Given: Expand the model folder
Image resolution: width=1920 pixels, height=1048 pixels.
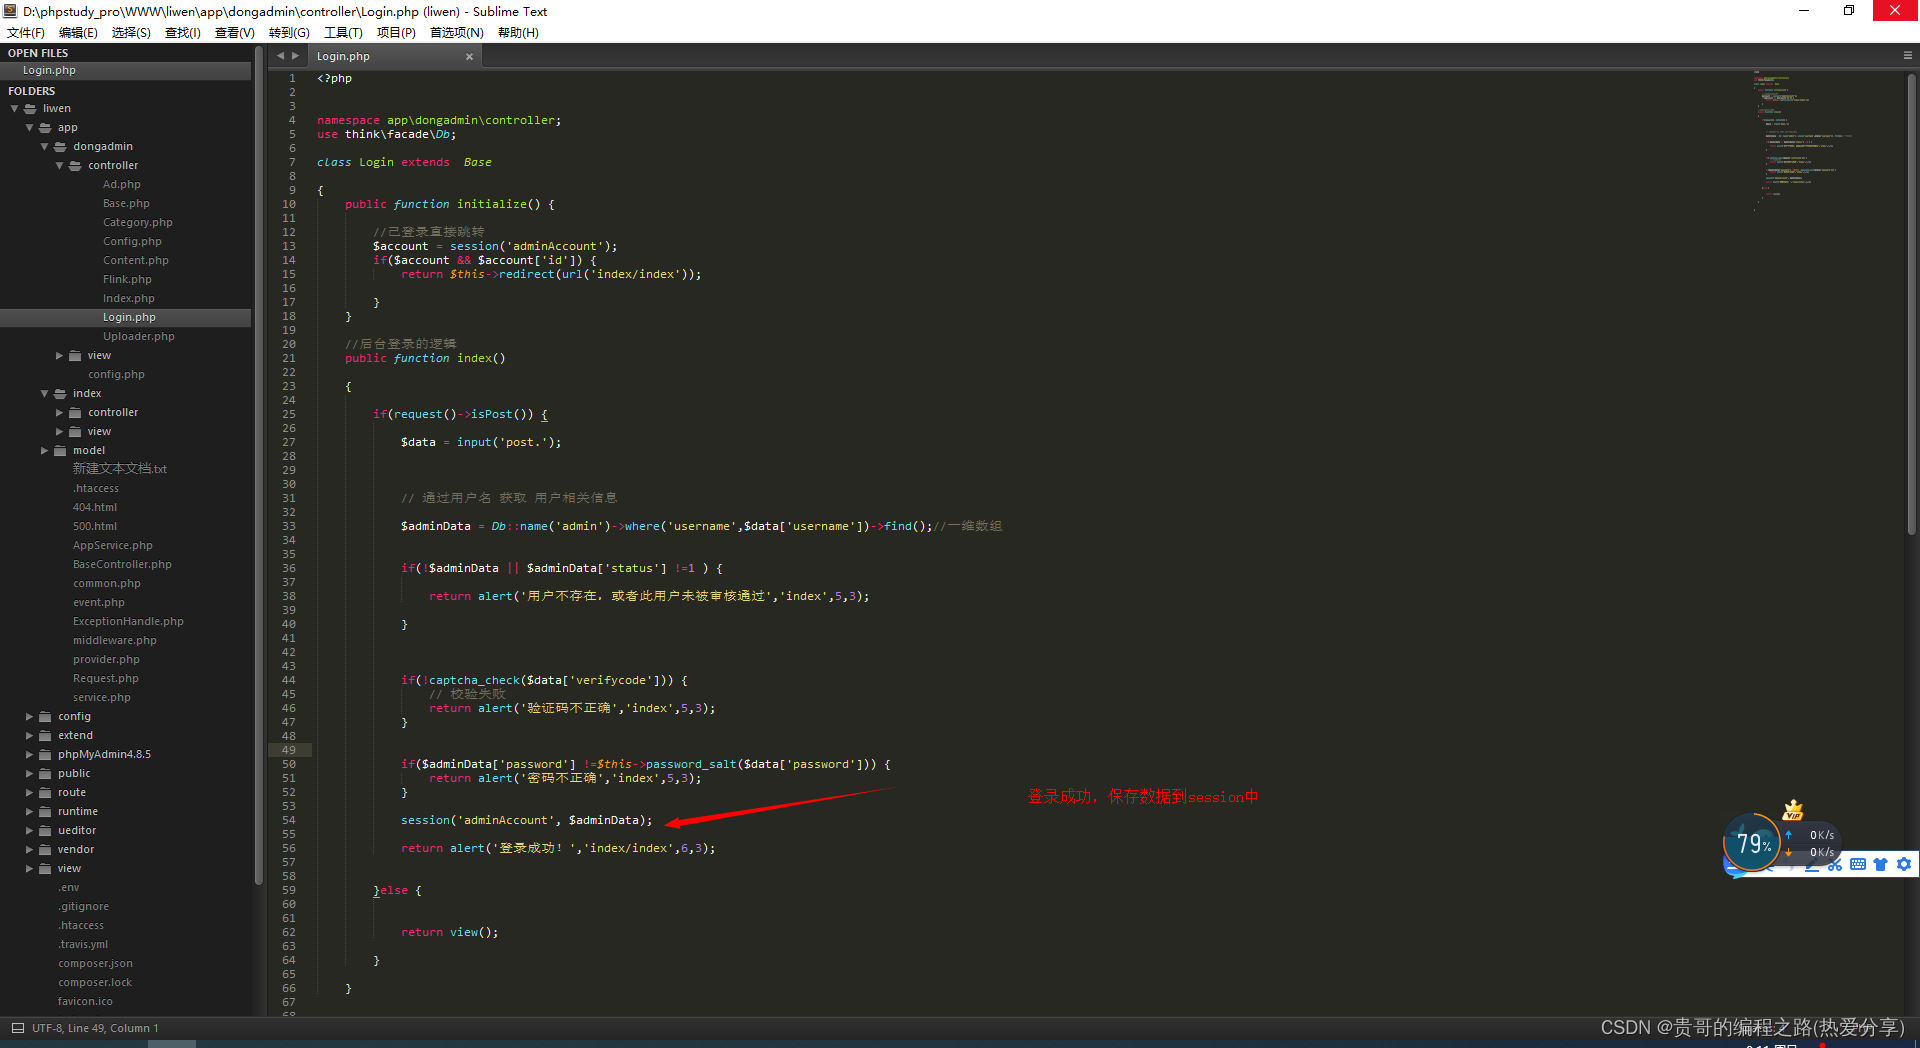Looking at the screenshot, I should (x=45, y=451).
